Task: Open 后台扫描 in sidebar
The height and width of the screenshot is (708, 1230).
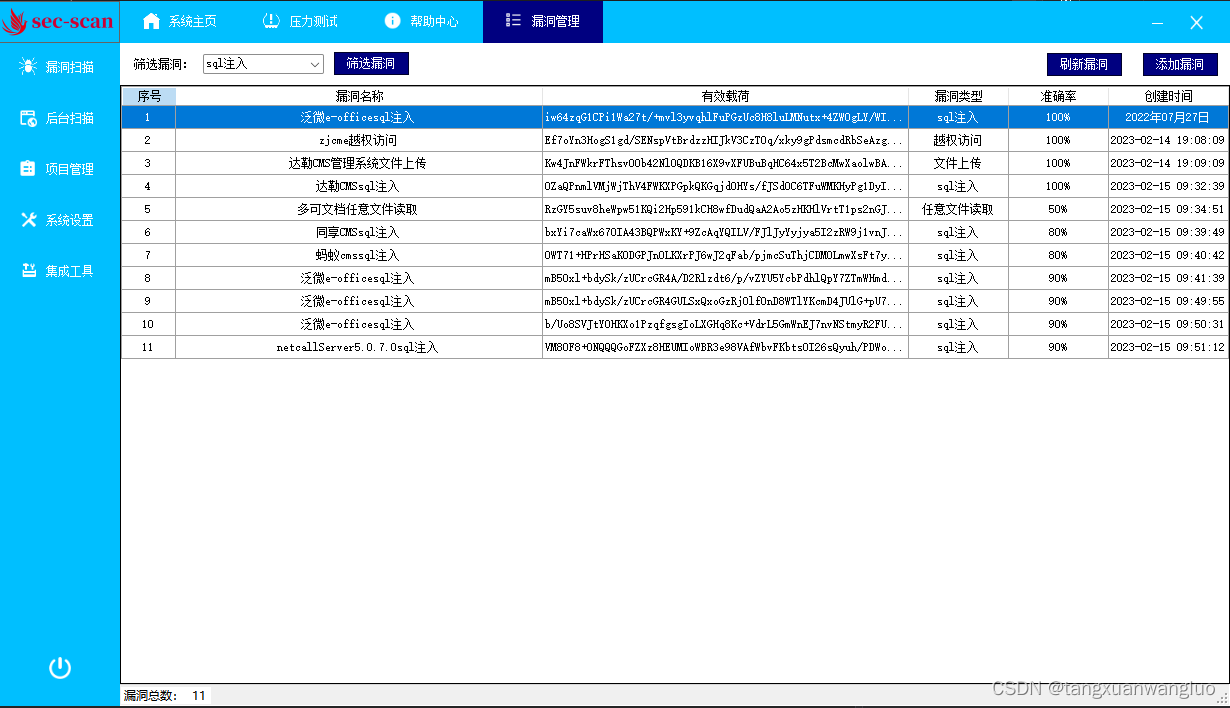Action: point(60,118)
